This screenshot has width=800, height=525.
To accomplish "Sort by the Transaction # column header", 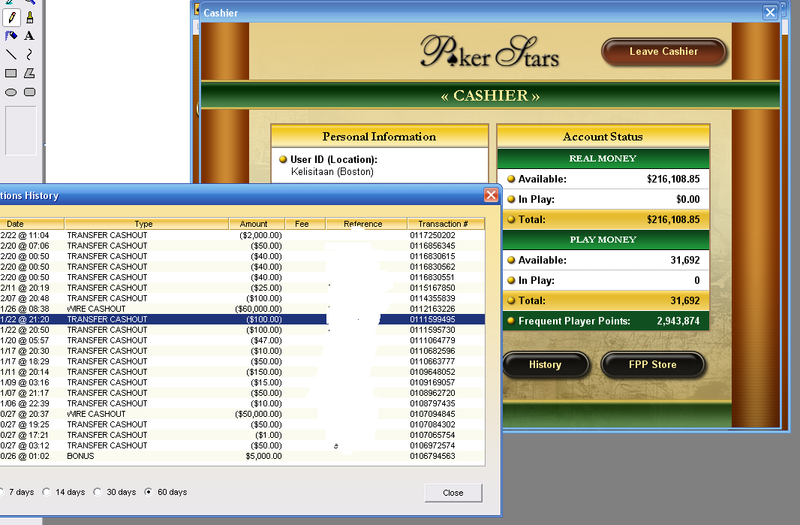I will click(x=446, y=224).
